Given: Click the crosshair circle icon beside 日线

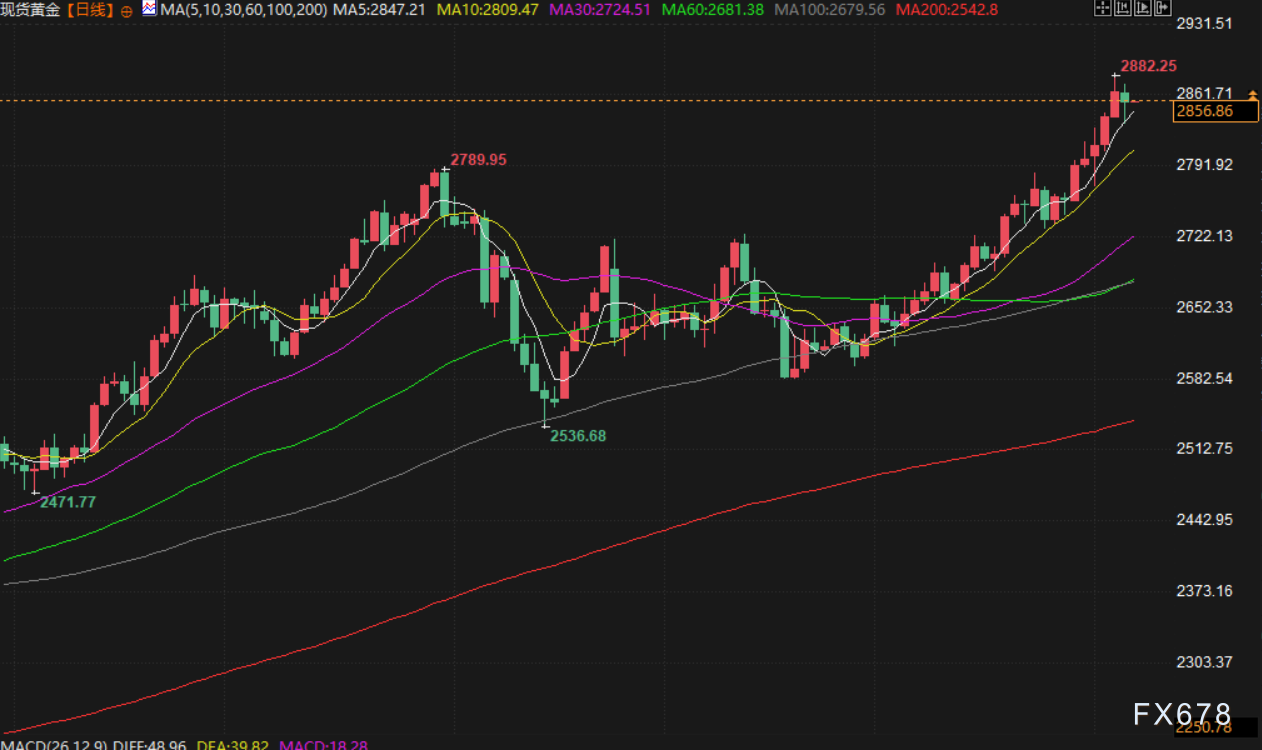Looking at the screenshot, I should coord(126,10).
